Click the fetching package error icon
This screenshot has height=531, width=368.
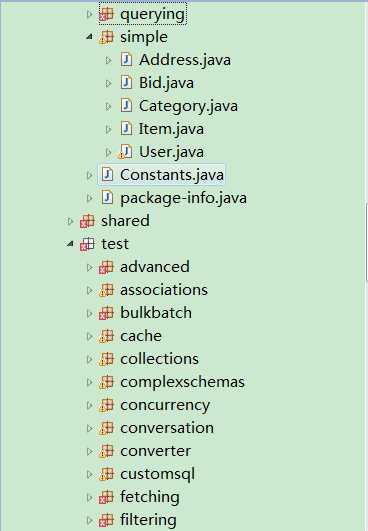(106, 497)
